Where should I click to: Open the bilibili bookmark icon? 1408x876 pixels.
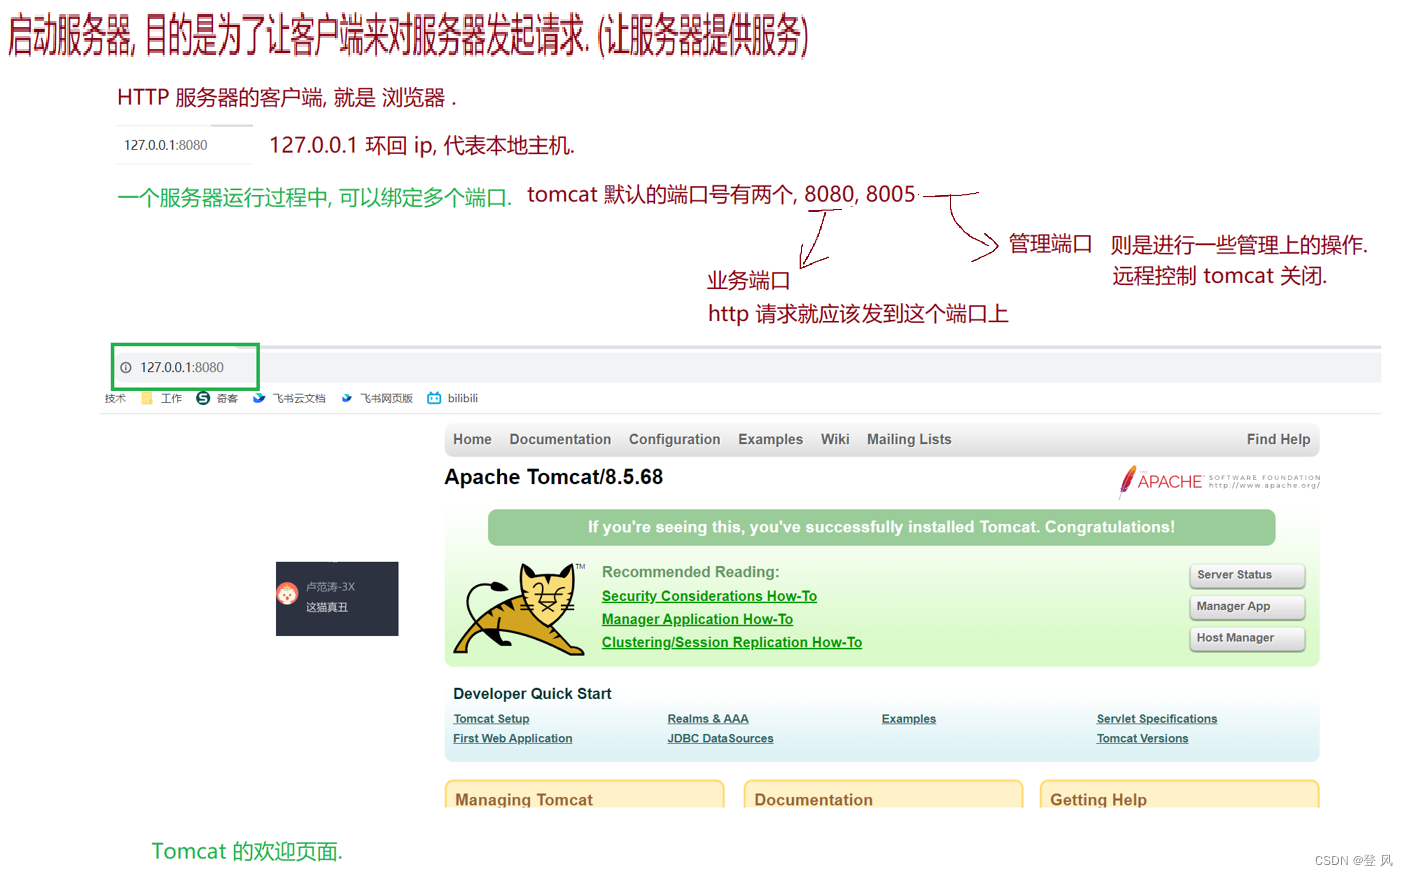pos(434,398)
